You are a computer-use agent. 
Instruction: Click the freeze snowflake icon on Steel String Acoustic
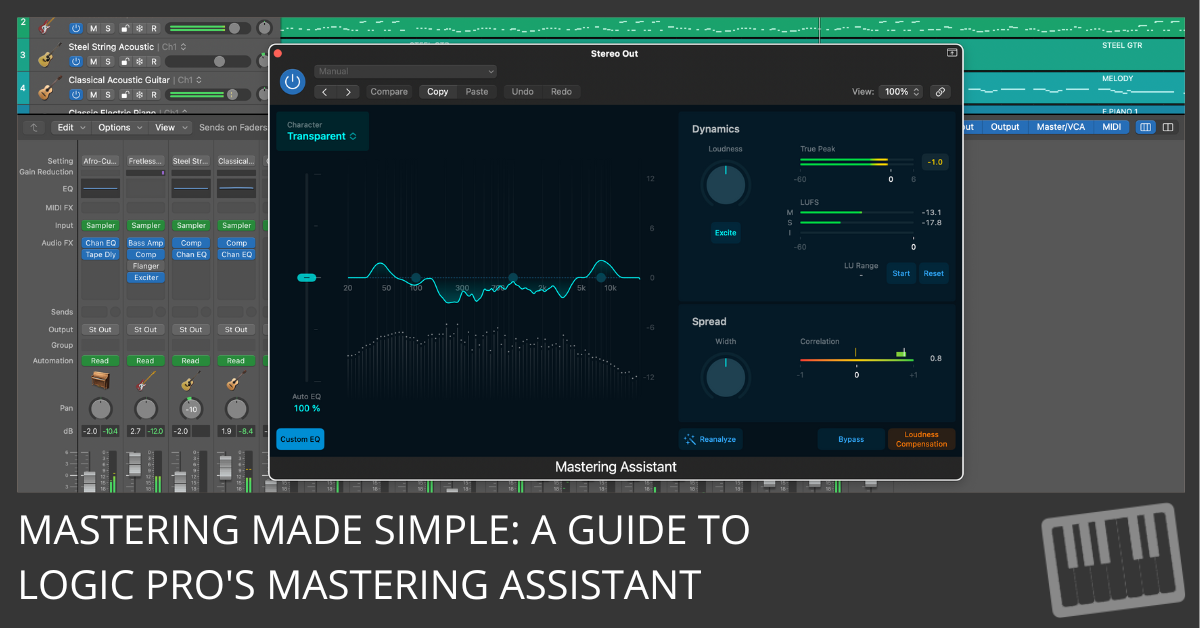click(x=140, y=61)
